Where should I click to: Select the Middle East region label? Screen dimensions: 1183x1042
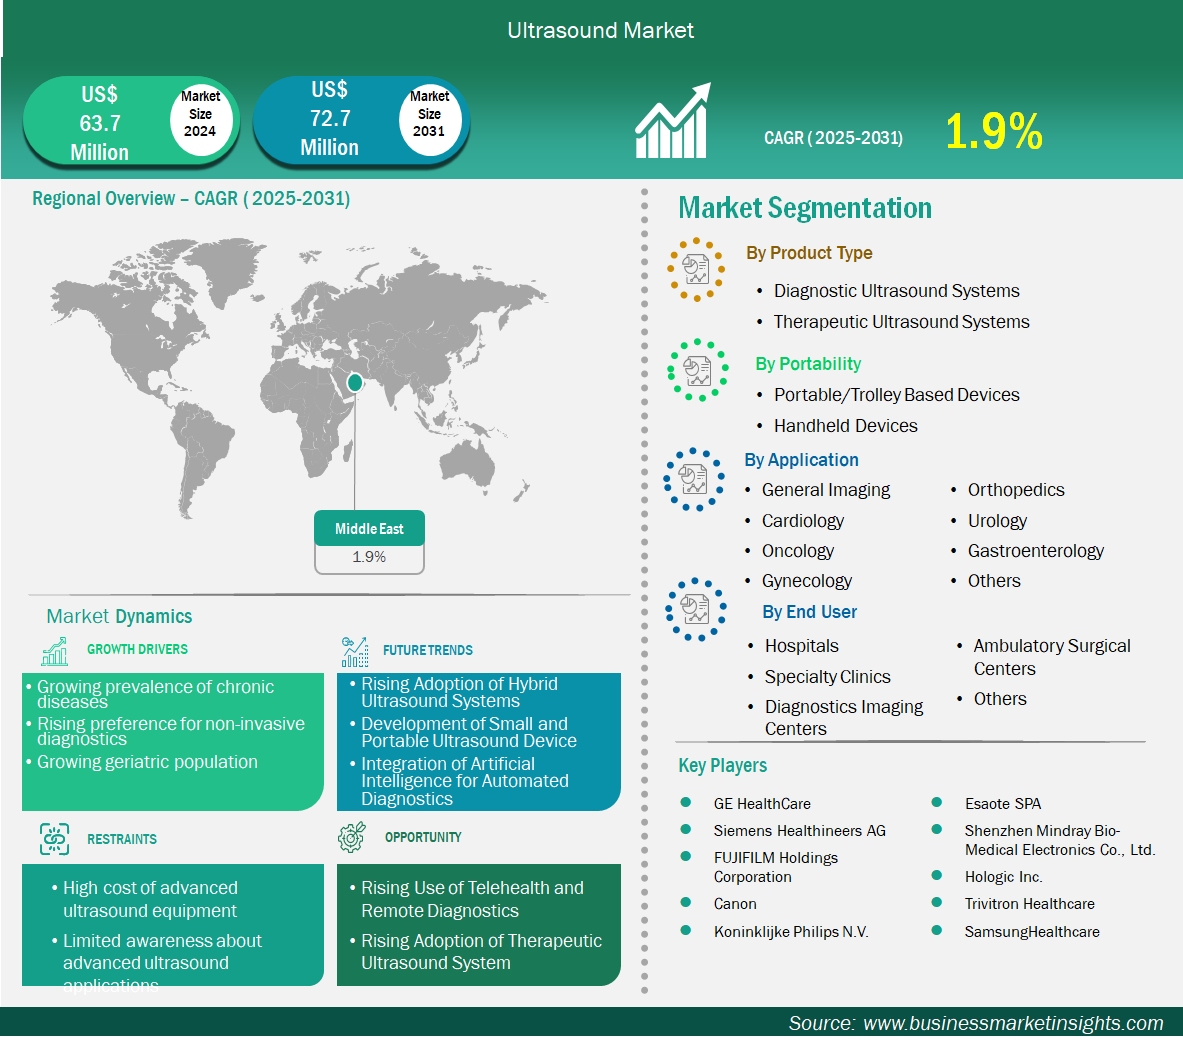pos(369,529)
